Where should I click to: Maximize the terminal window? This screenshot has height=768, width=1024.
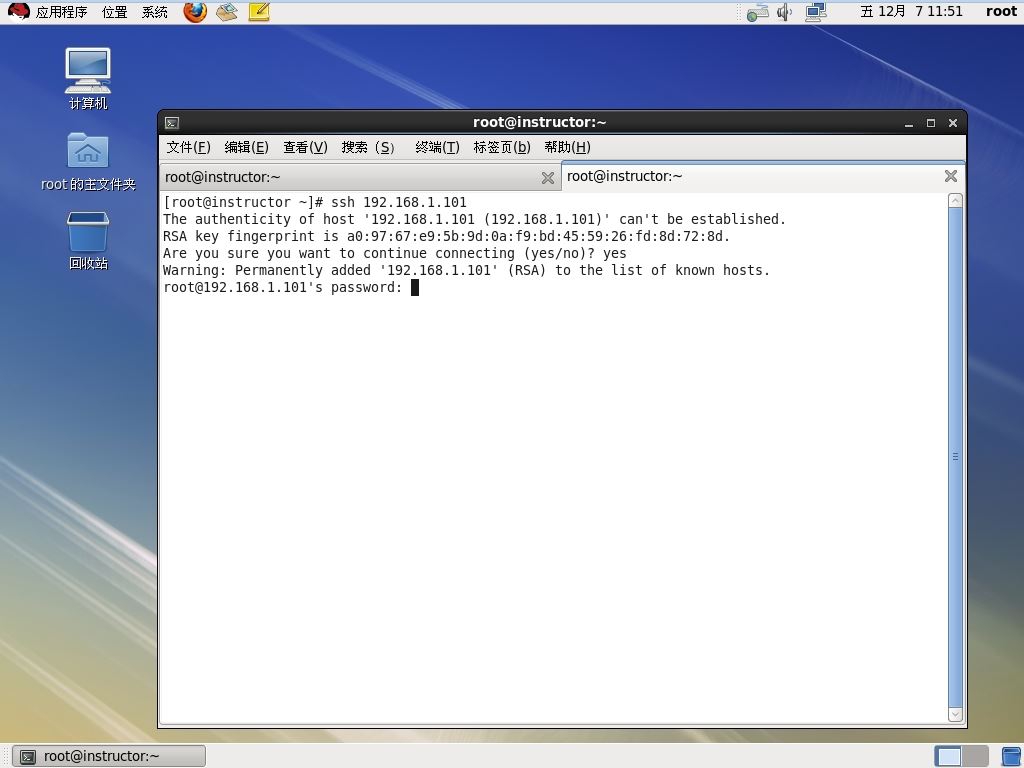(931, 123)
